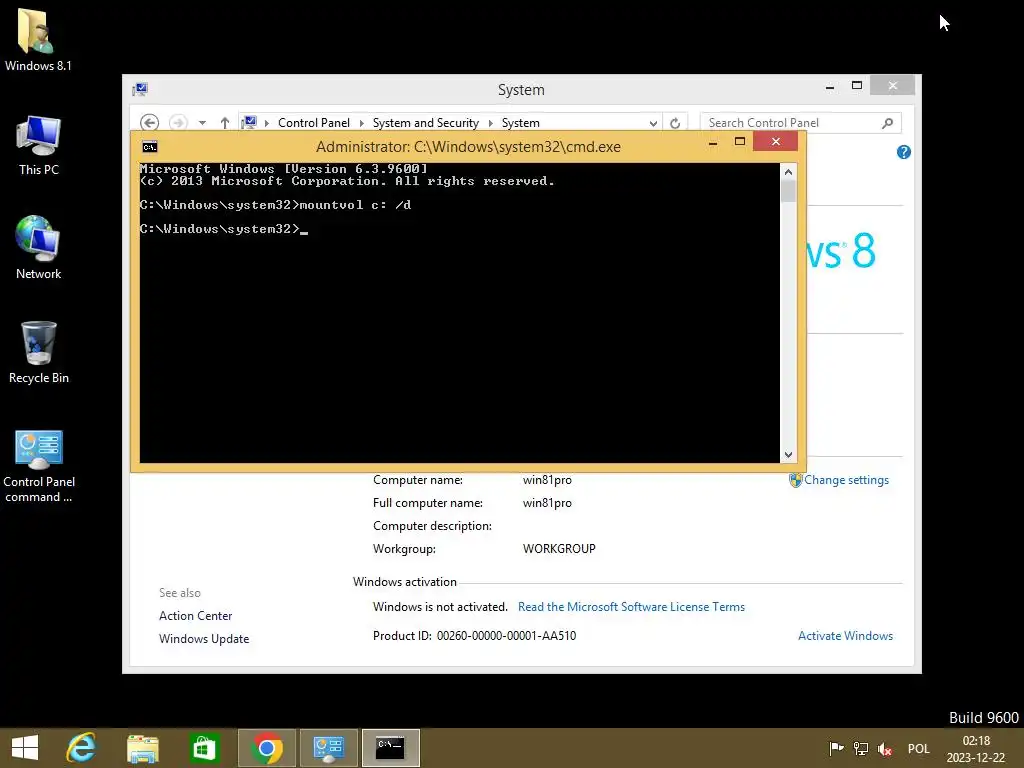
Task: Minimize the cmd.exe window
Action: click(x=713, y=142)
